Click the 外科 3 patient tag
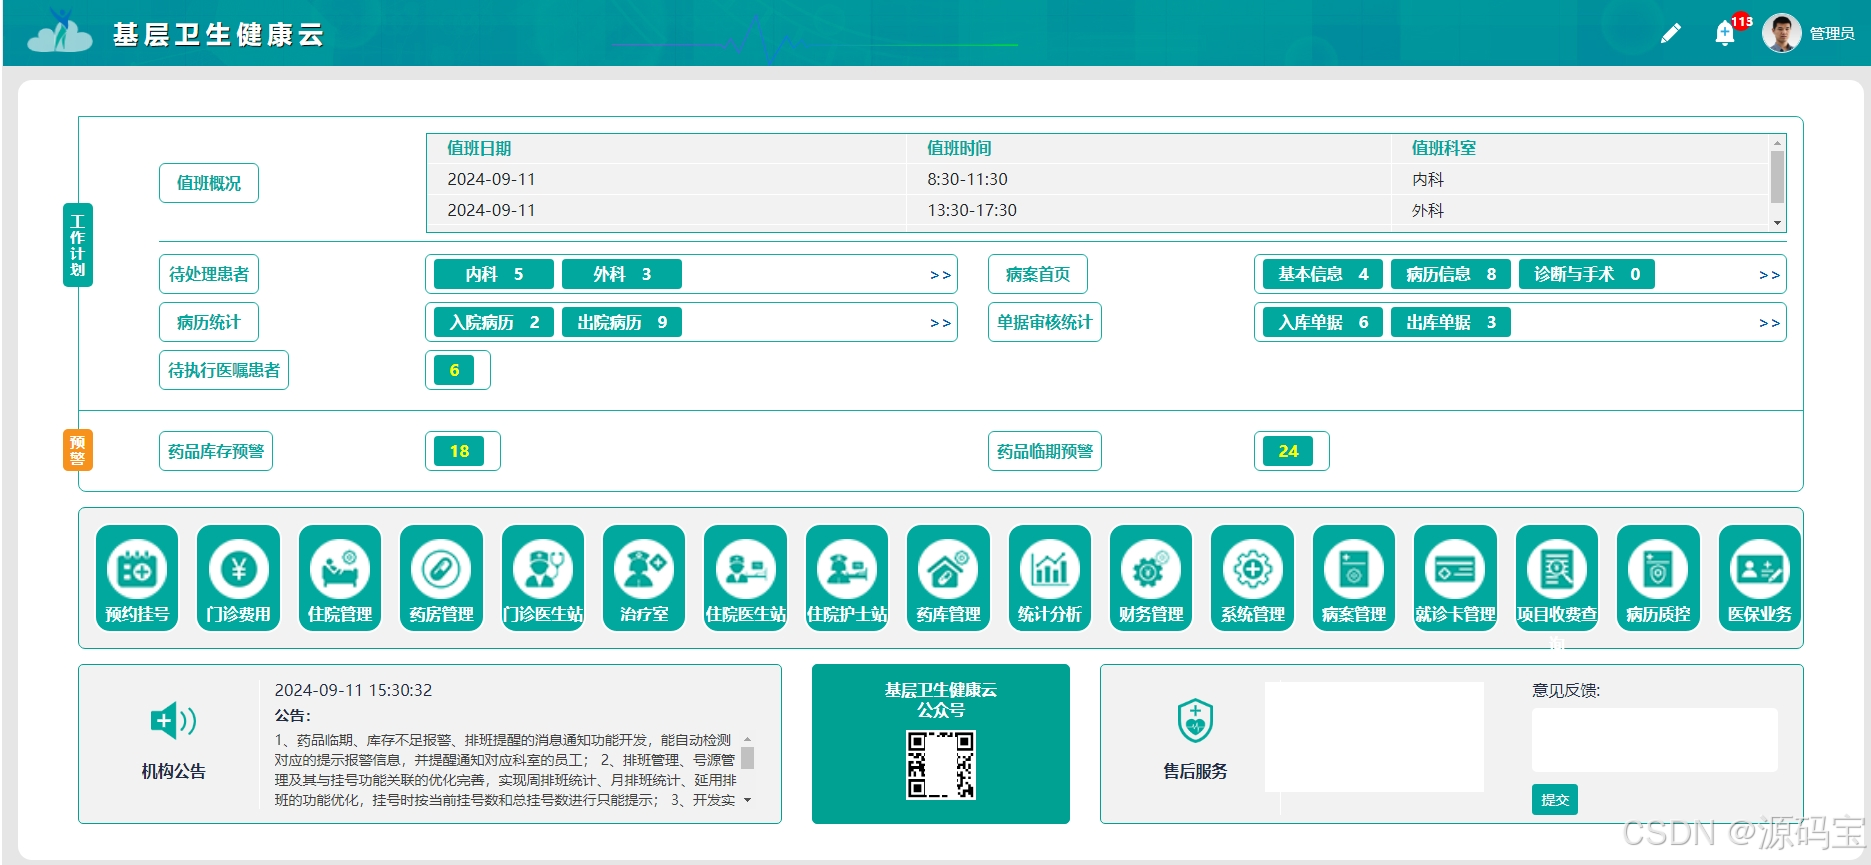1871x865 pixels. [622, 274]
